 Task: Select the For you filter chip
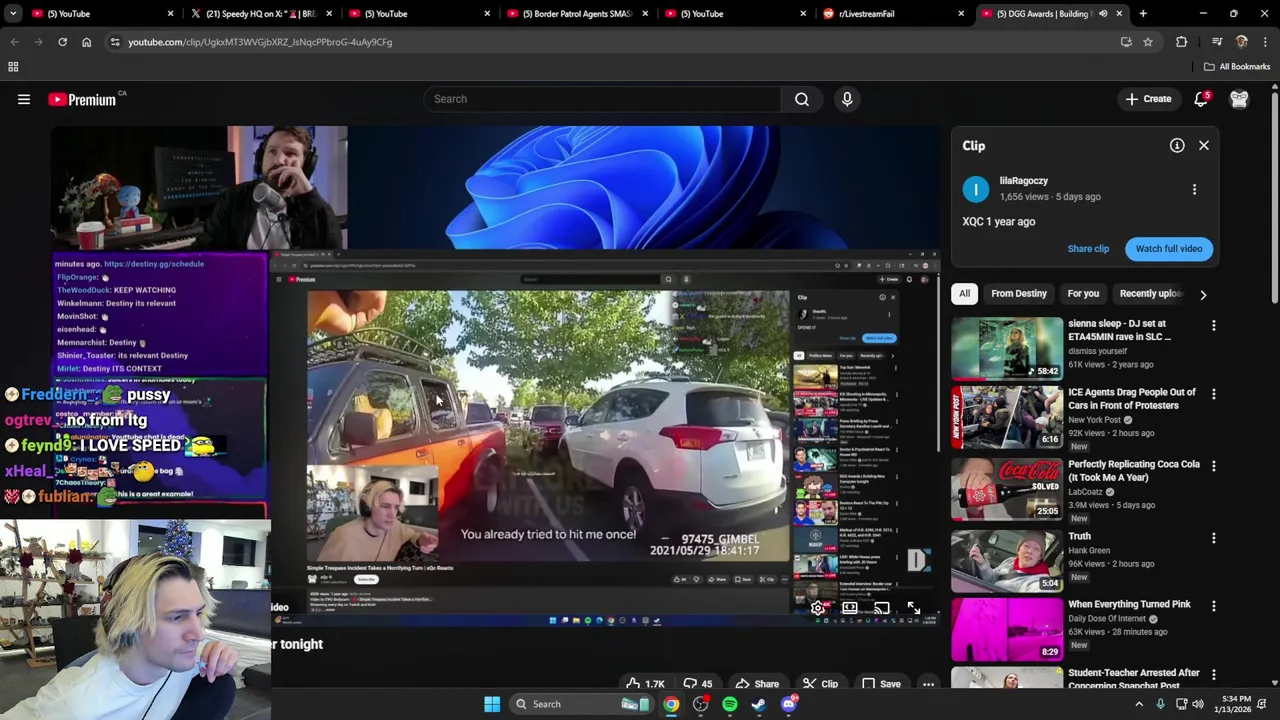pos(1083,294)
